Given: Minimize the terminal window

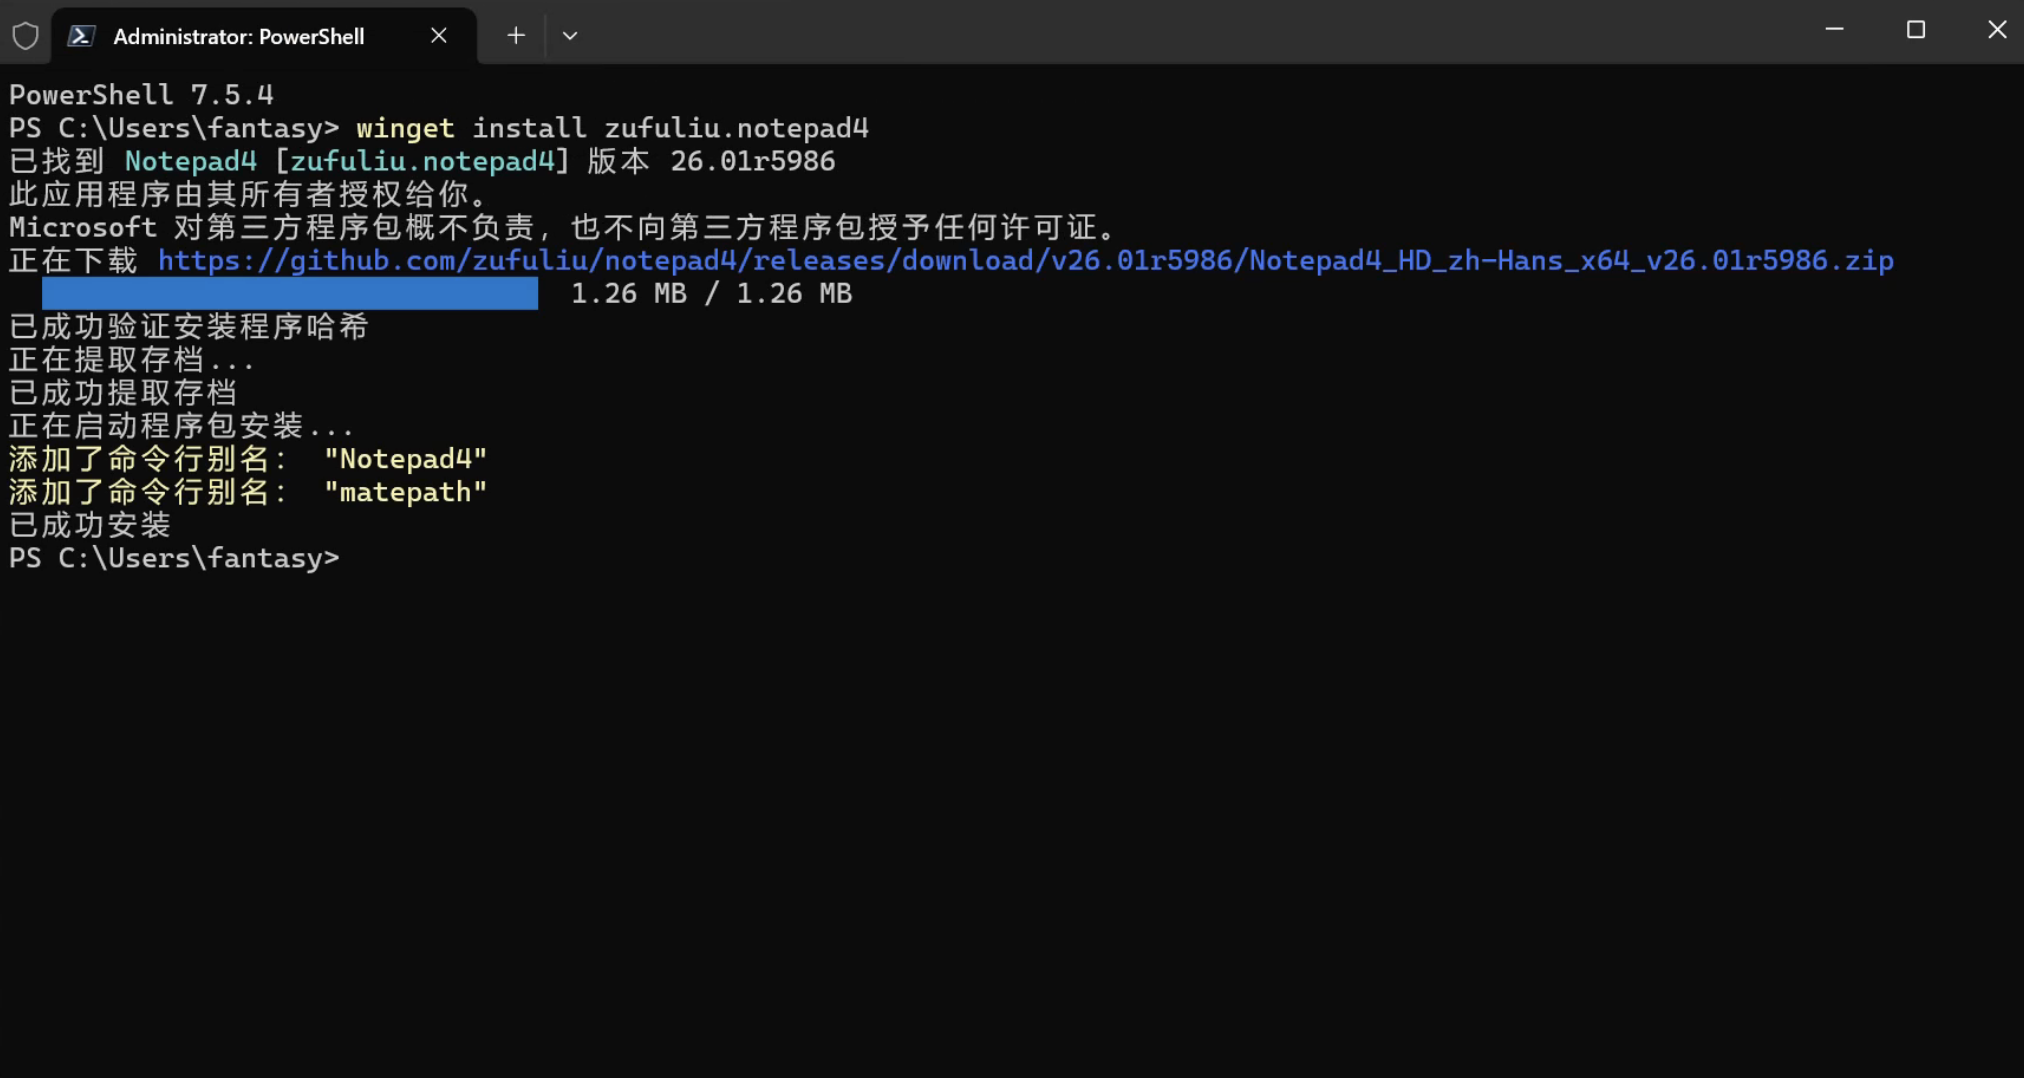Looking at the screenshot, I should point(1834,30).
